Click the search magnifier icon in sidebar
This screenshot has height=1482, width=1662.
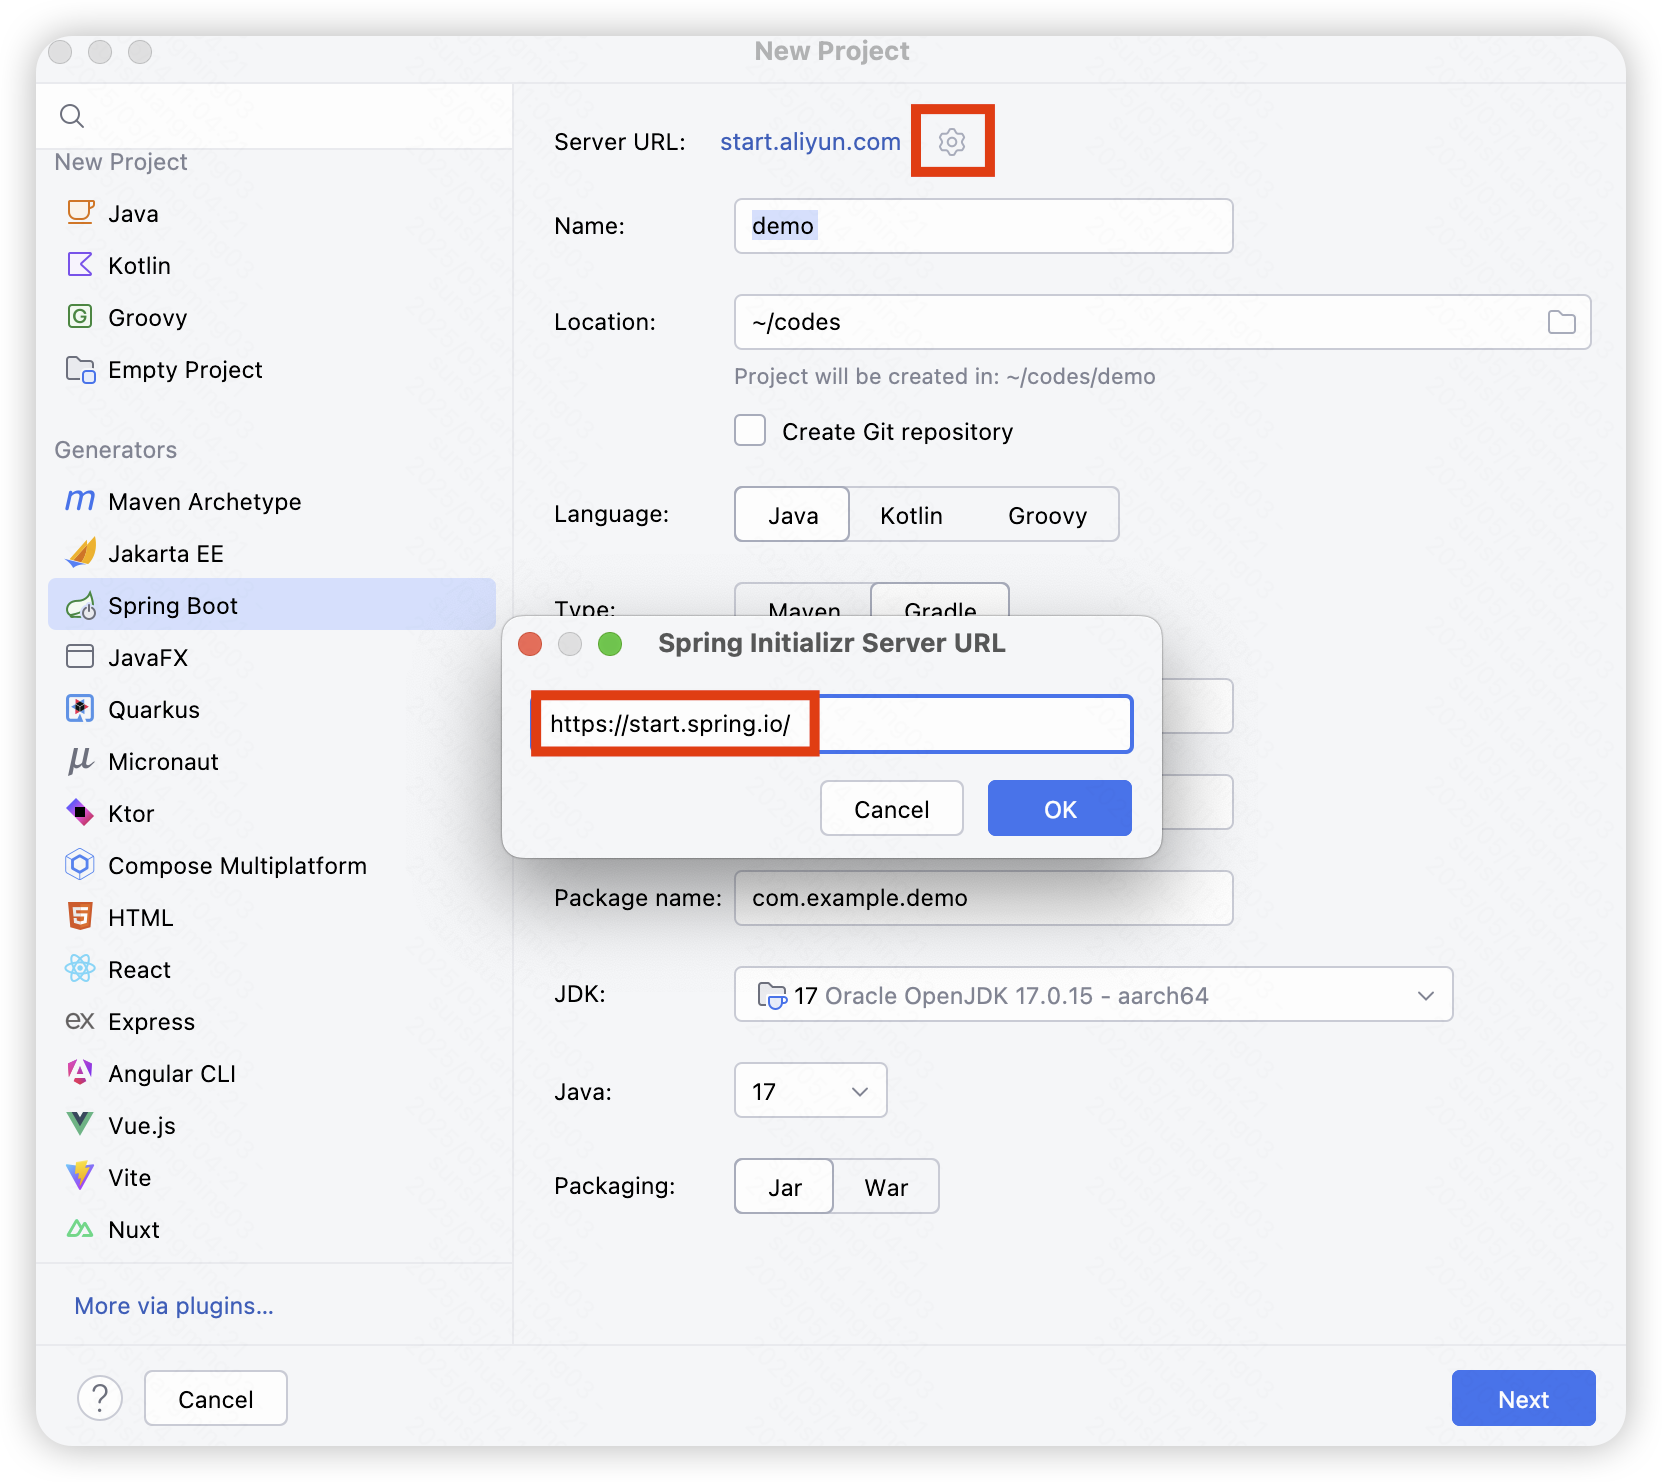tap(72, 116)
